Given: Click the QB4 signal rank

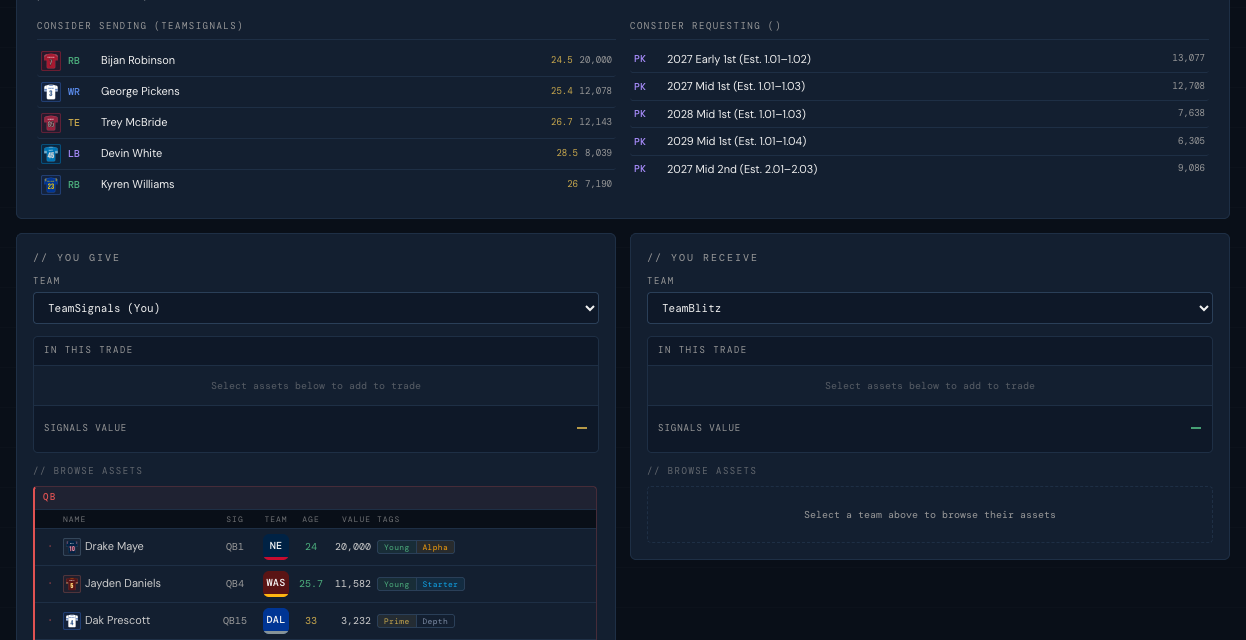Looking at the screenshot, I should (234, 584).
